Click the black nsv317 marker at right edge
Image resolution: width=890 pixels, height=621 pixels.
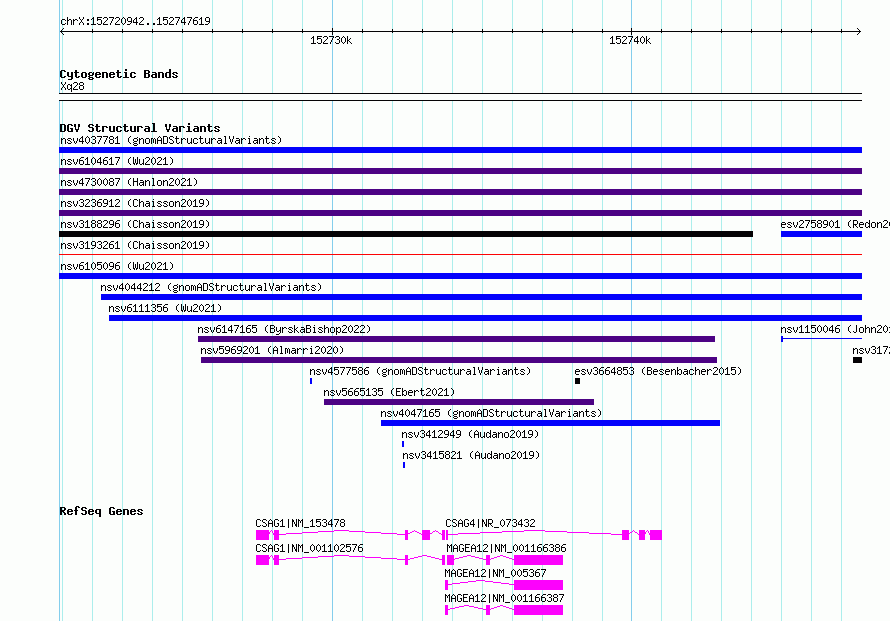click(858, 360)
